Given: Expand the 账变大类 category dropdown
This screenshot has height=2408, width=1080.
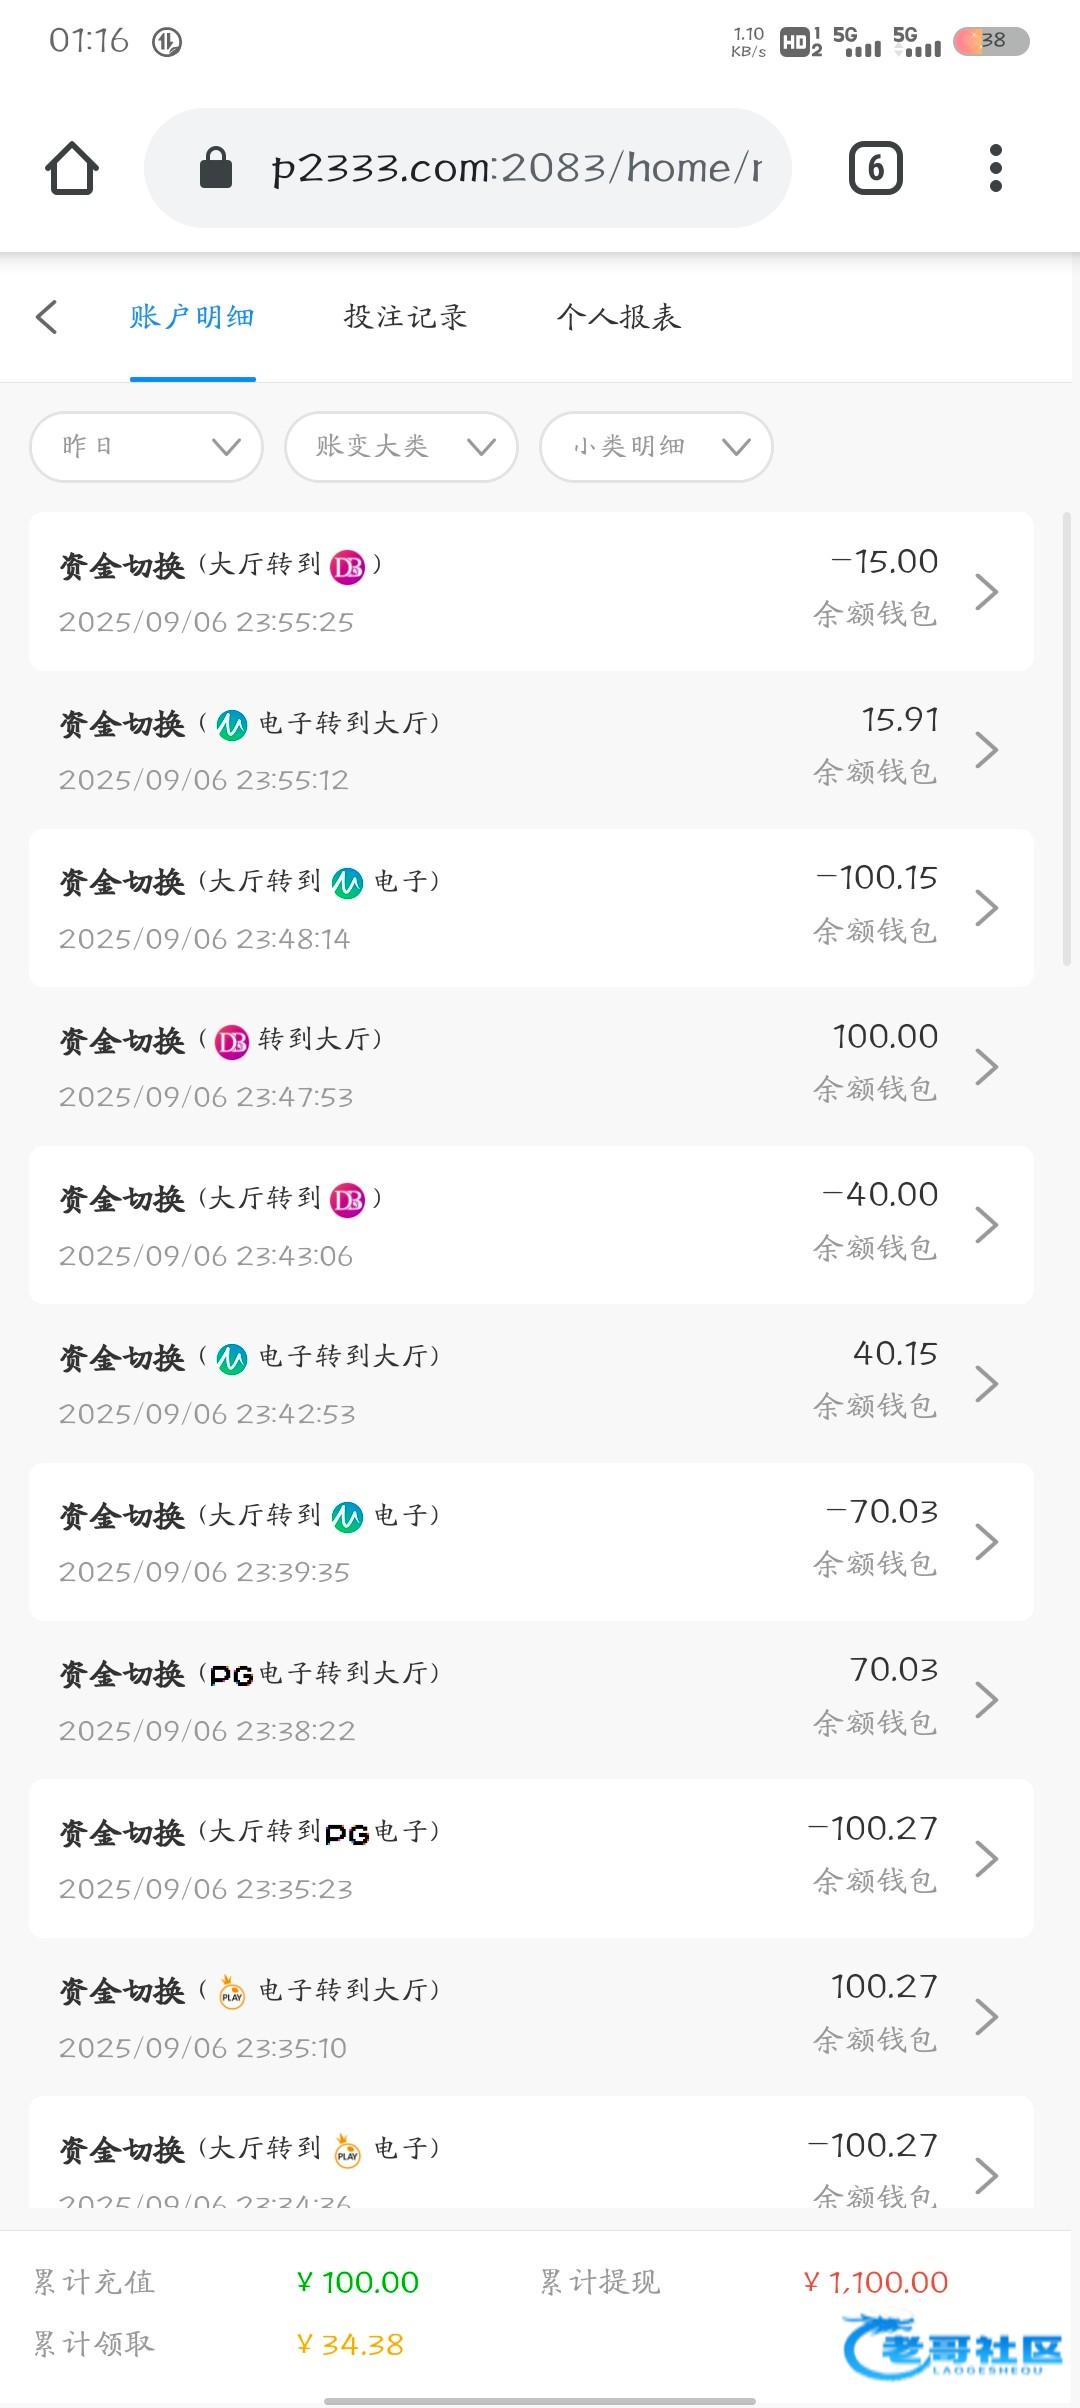Looking at the screenshot, I should click(x=401, y=446).
